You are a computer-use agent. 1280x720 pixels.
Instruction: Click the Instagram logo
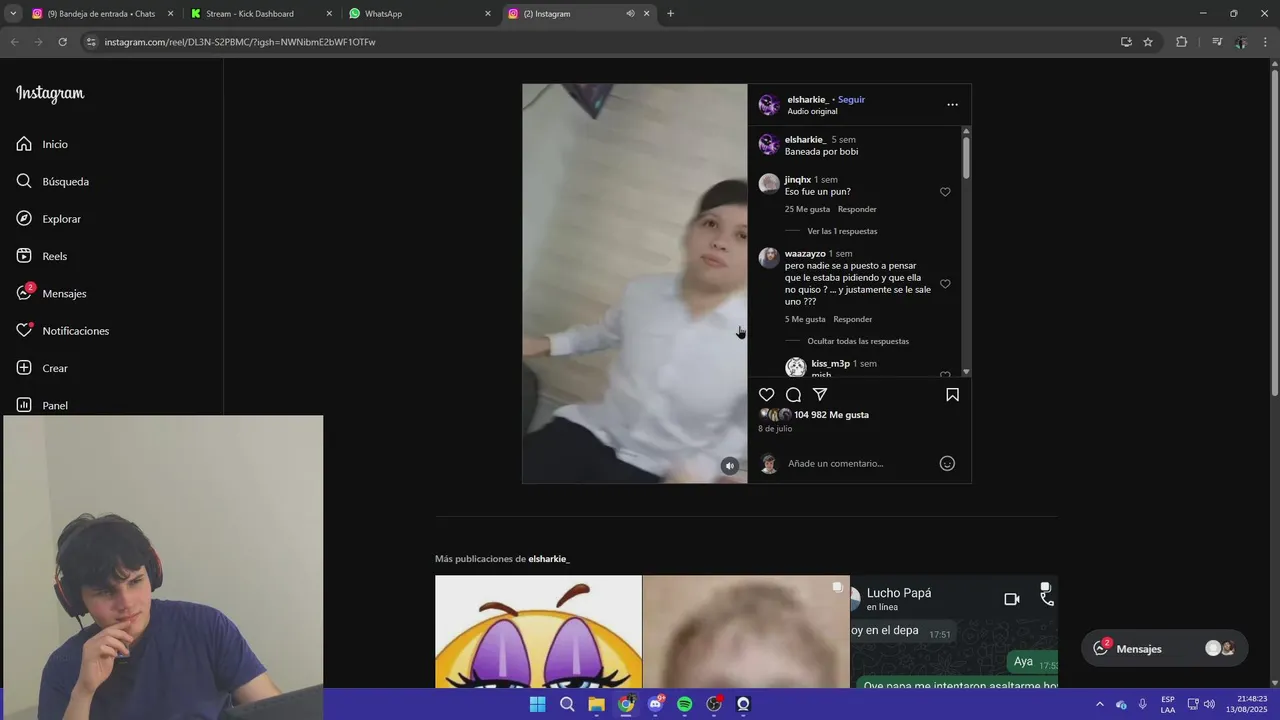50,93
